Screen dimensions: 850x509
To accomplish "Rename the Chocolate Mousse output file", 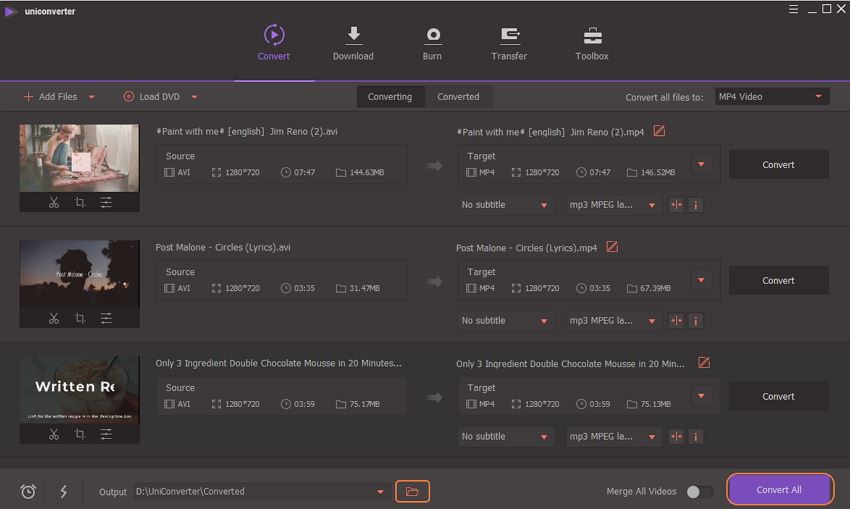I will click(704, 363).
